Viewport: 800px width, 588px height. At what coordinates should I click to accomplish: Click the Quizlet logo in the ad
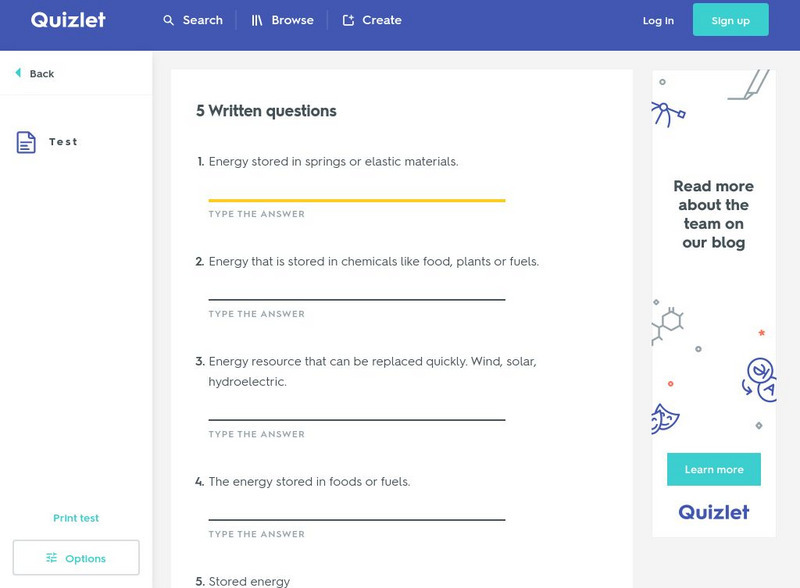(x=714, y=512)
